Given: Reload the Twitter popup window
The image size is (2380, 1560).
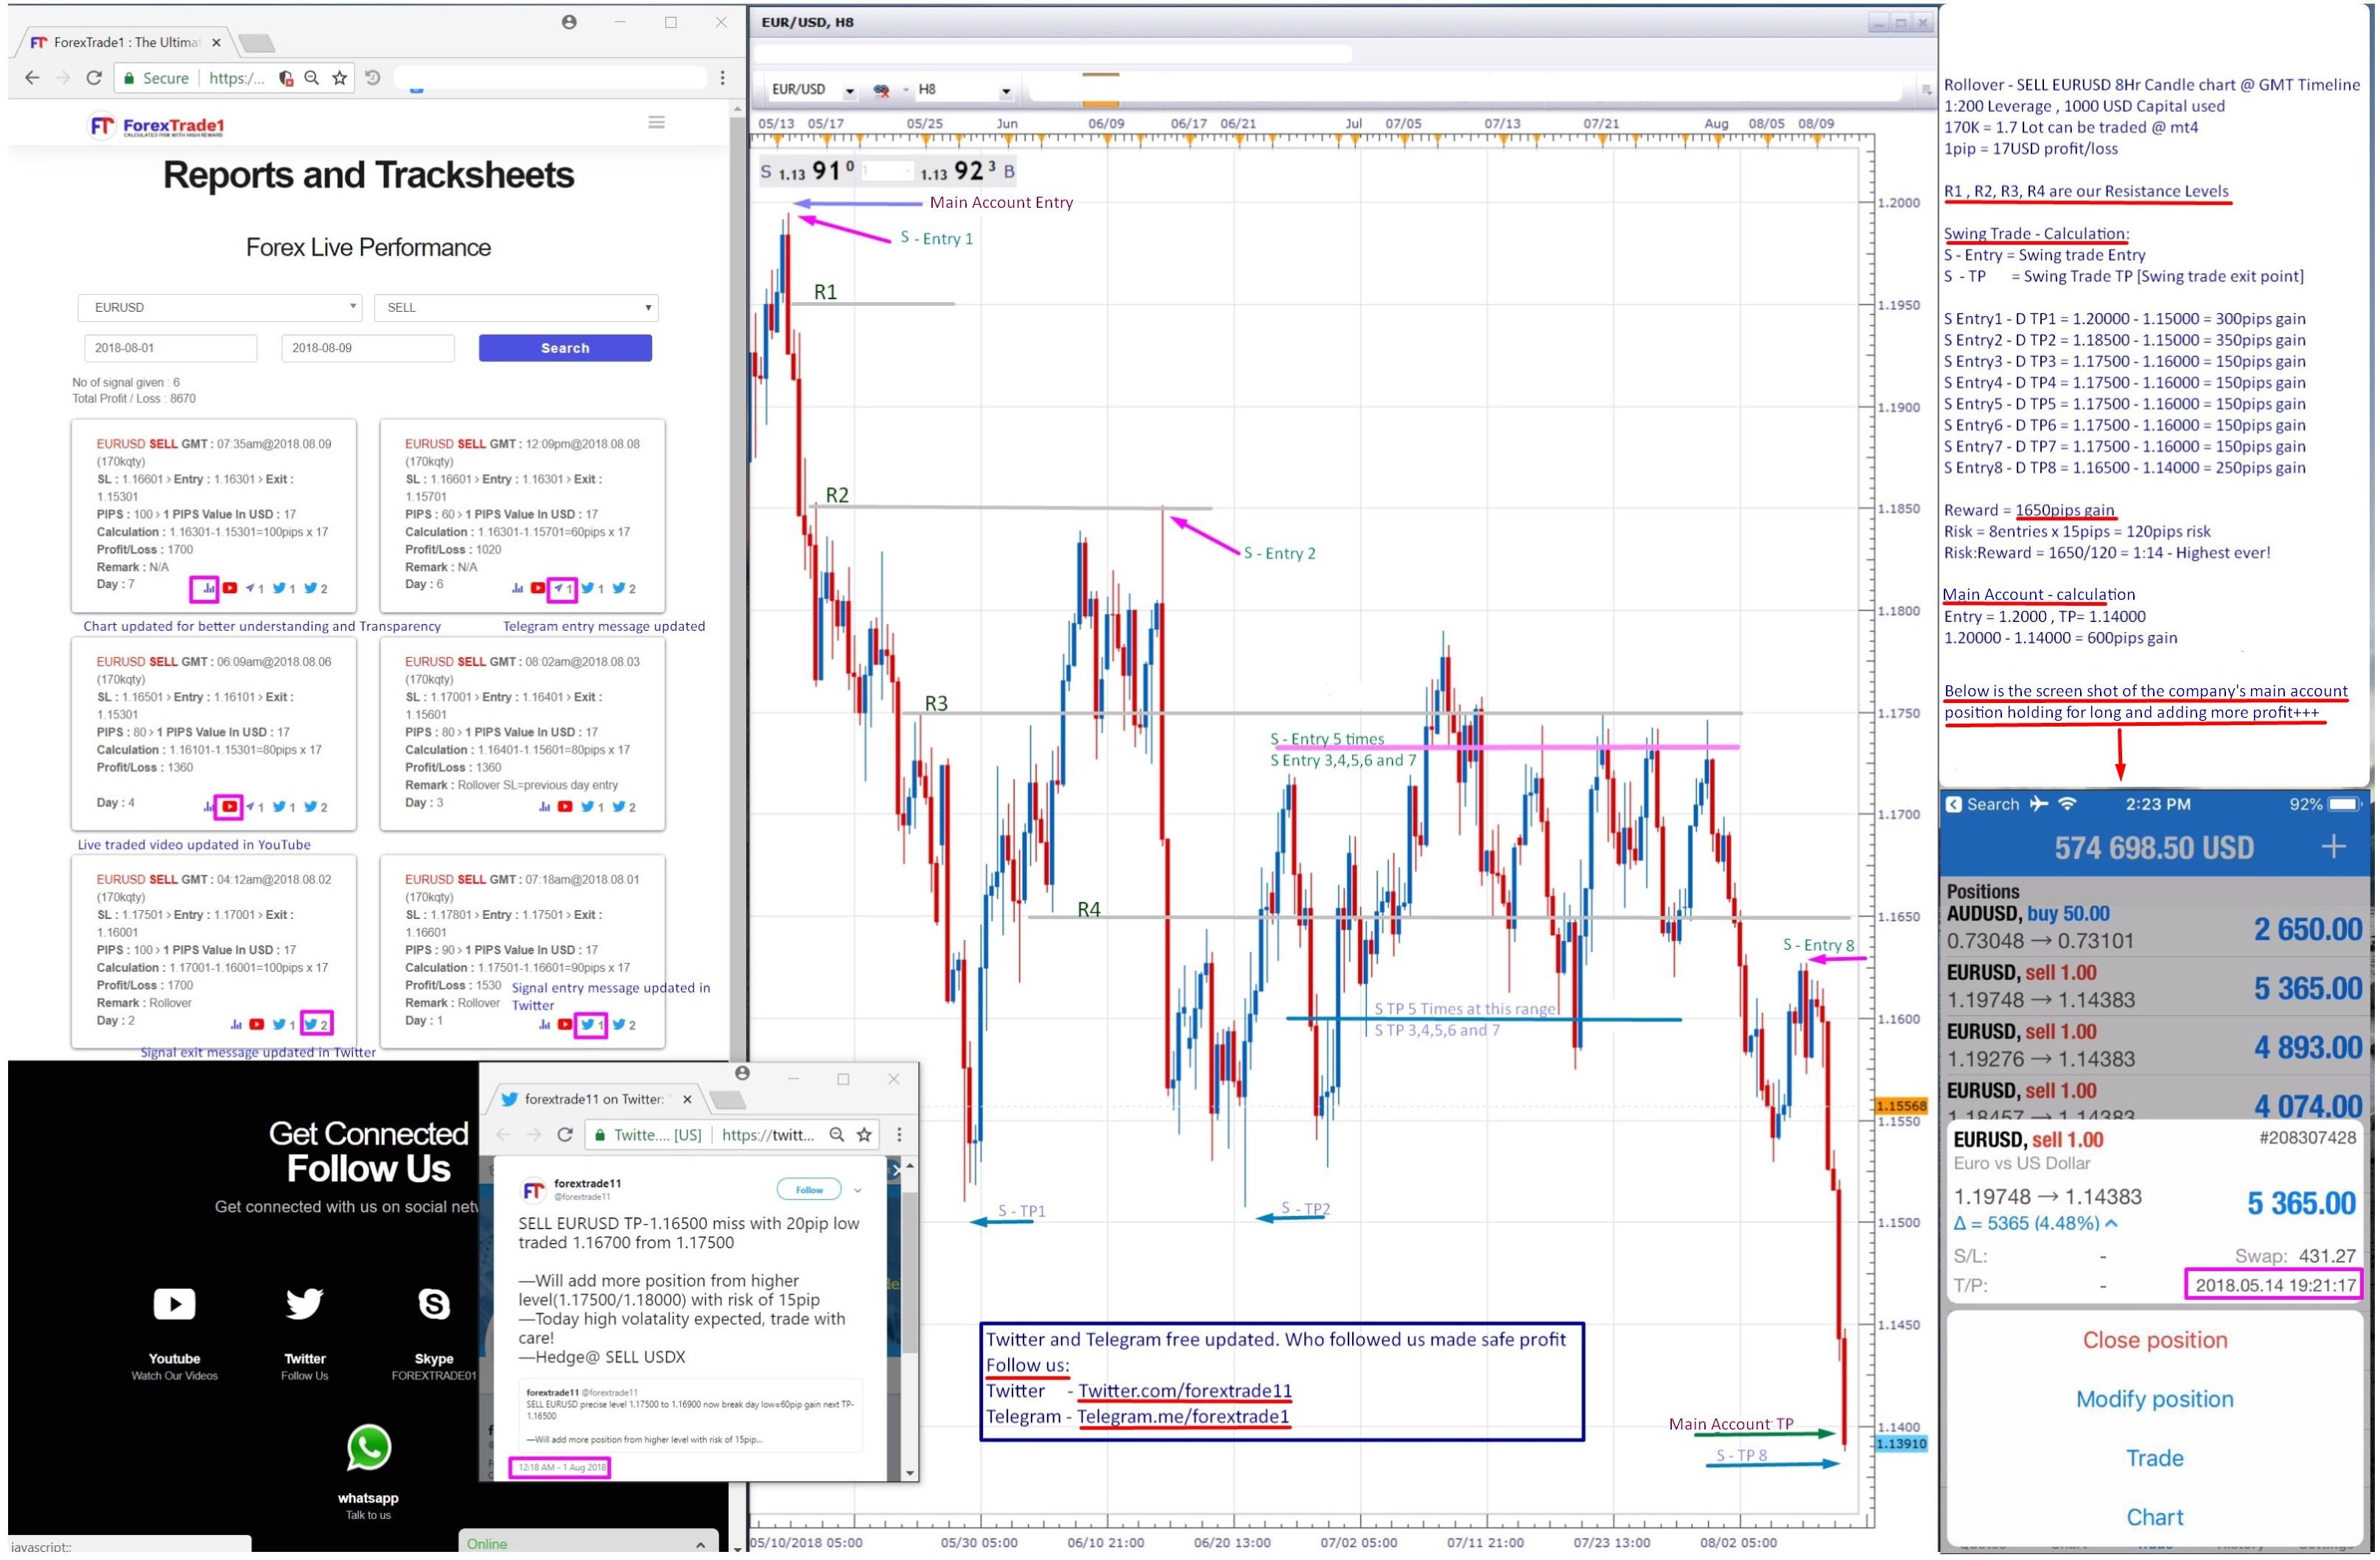Looking at the screenshot, I should click(566, 1135).
